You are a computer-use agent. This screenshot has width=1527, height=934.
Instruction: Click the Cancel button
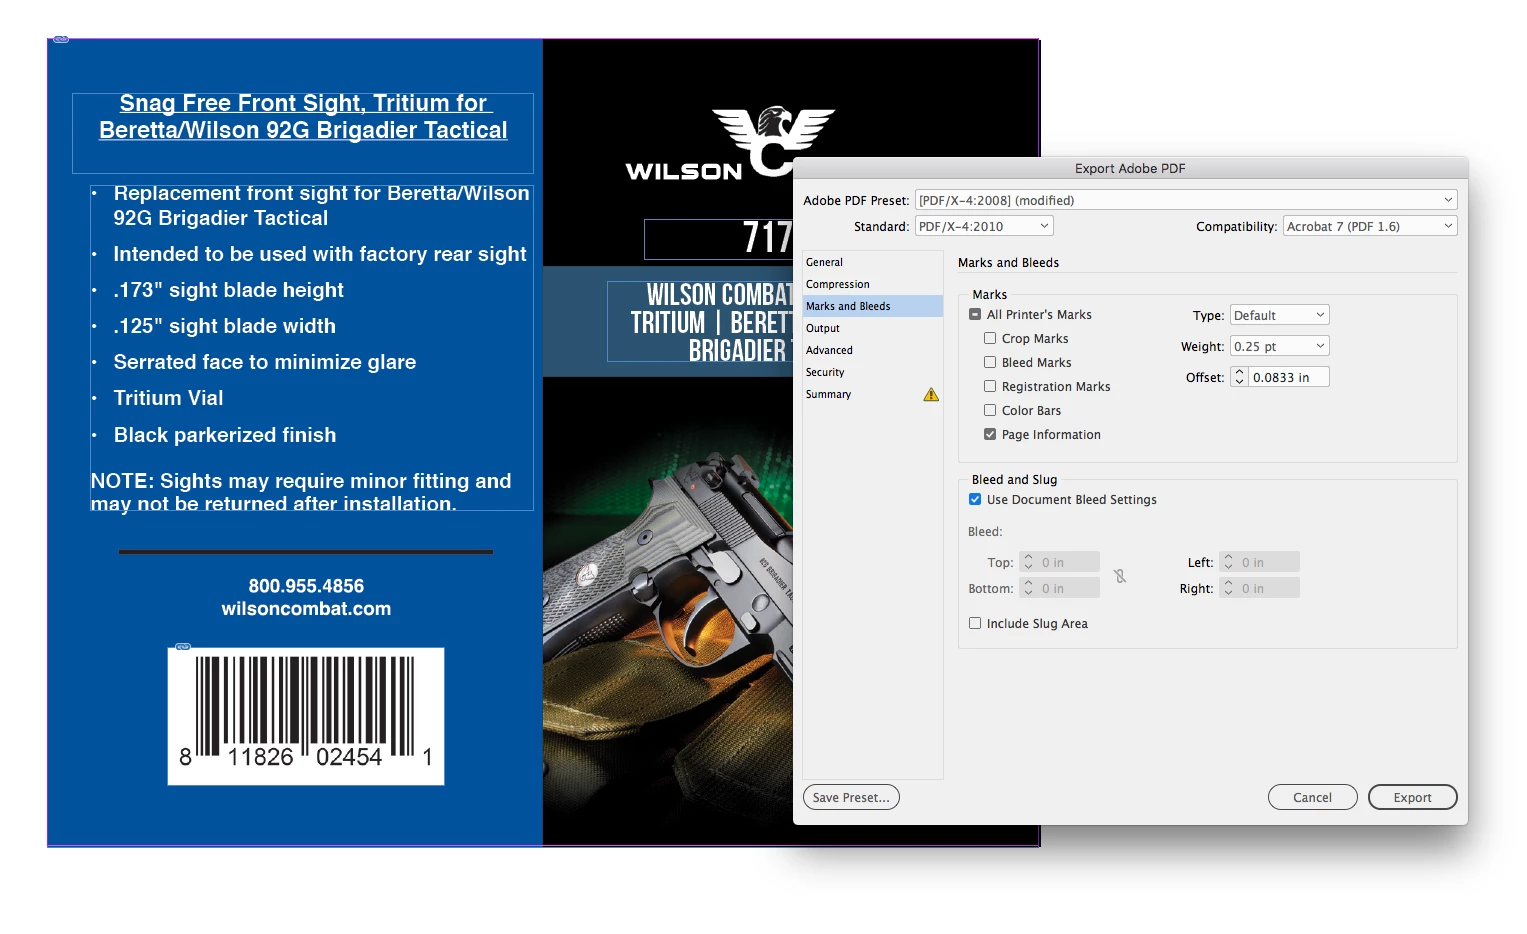(x=1312, y=797)
